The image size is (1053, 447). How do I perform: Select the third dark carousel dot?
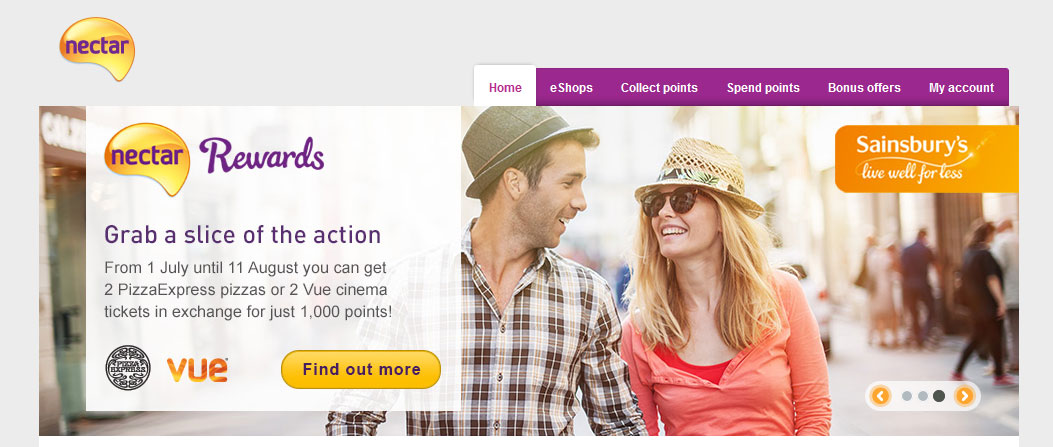[x=939, y=396]
